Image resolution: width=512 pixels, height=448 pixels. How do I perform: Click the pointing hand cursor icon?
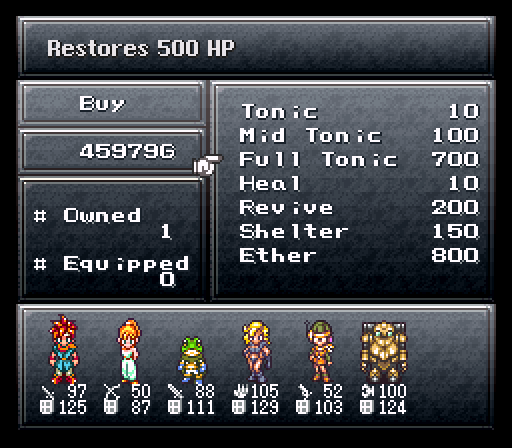(207, 164)
